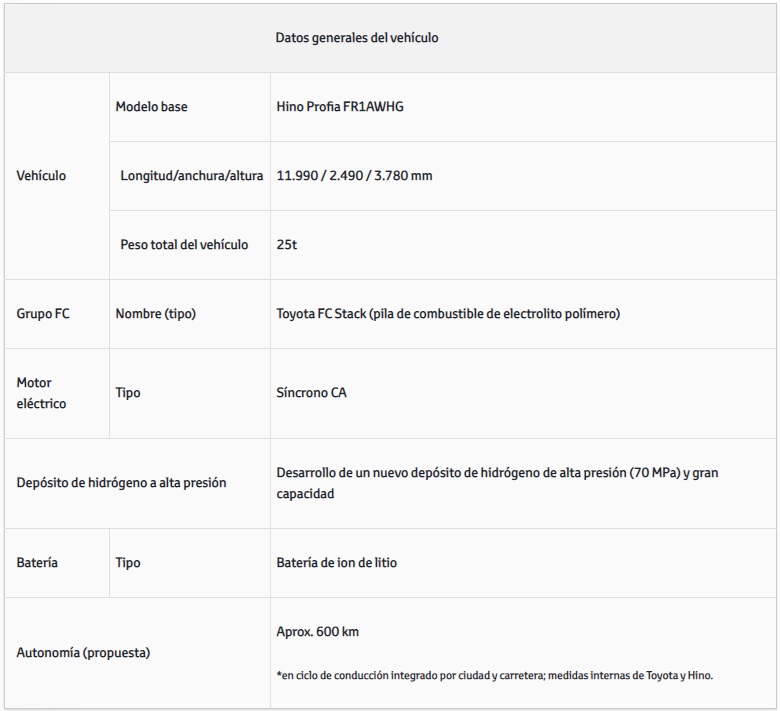Select the "25t" weight value

[287, 244]
